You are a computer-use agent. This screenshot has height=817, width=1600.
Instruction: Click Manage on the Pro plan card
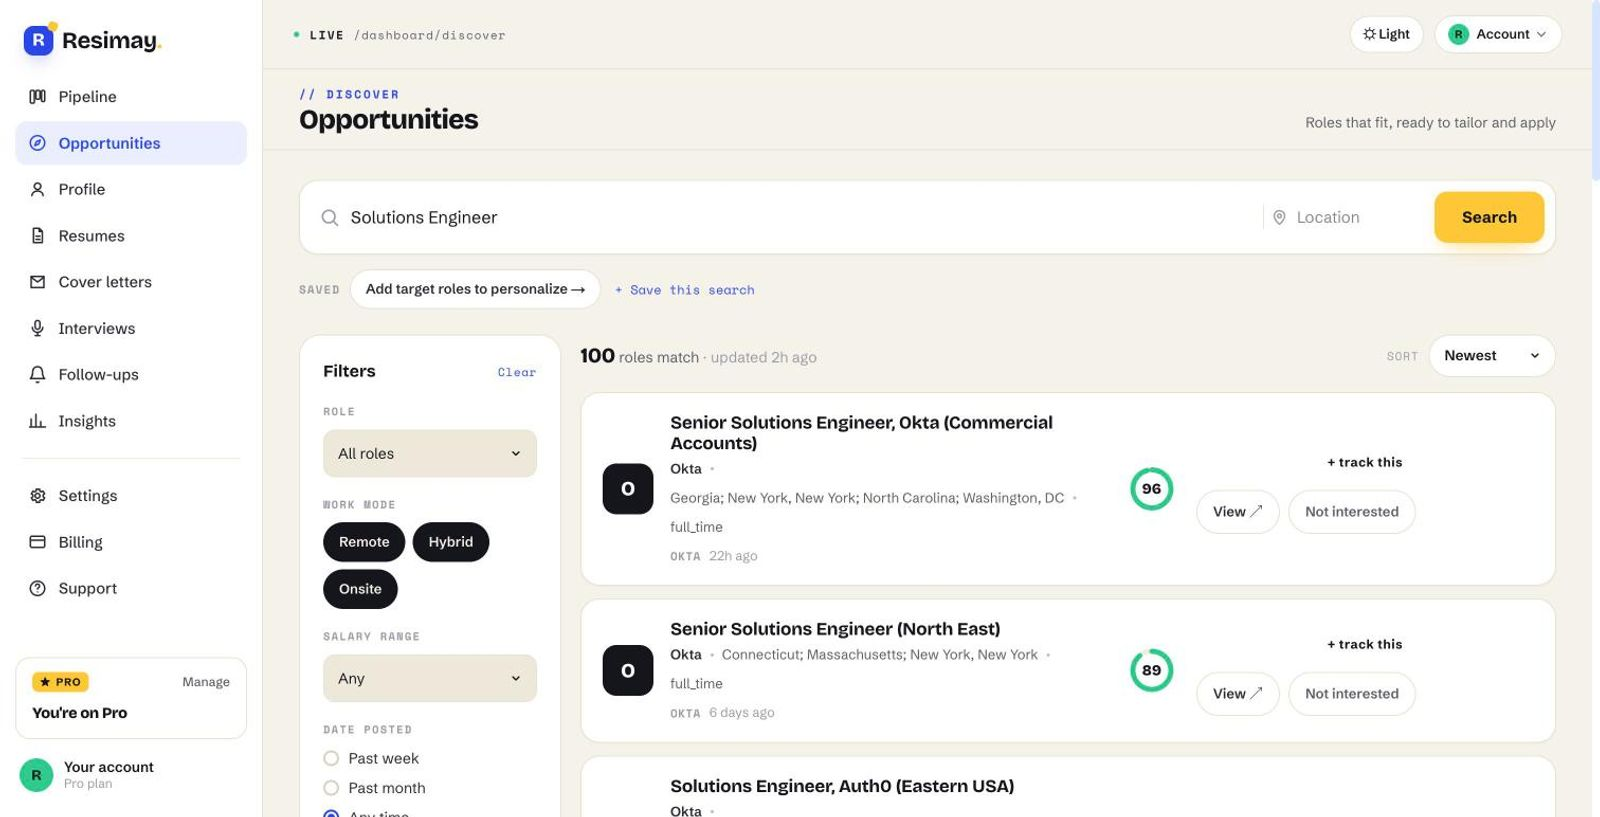coord(206,682)
